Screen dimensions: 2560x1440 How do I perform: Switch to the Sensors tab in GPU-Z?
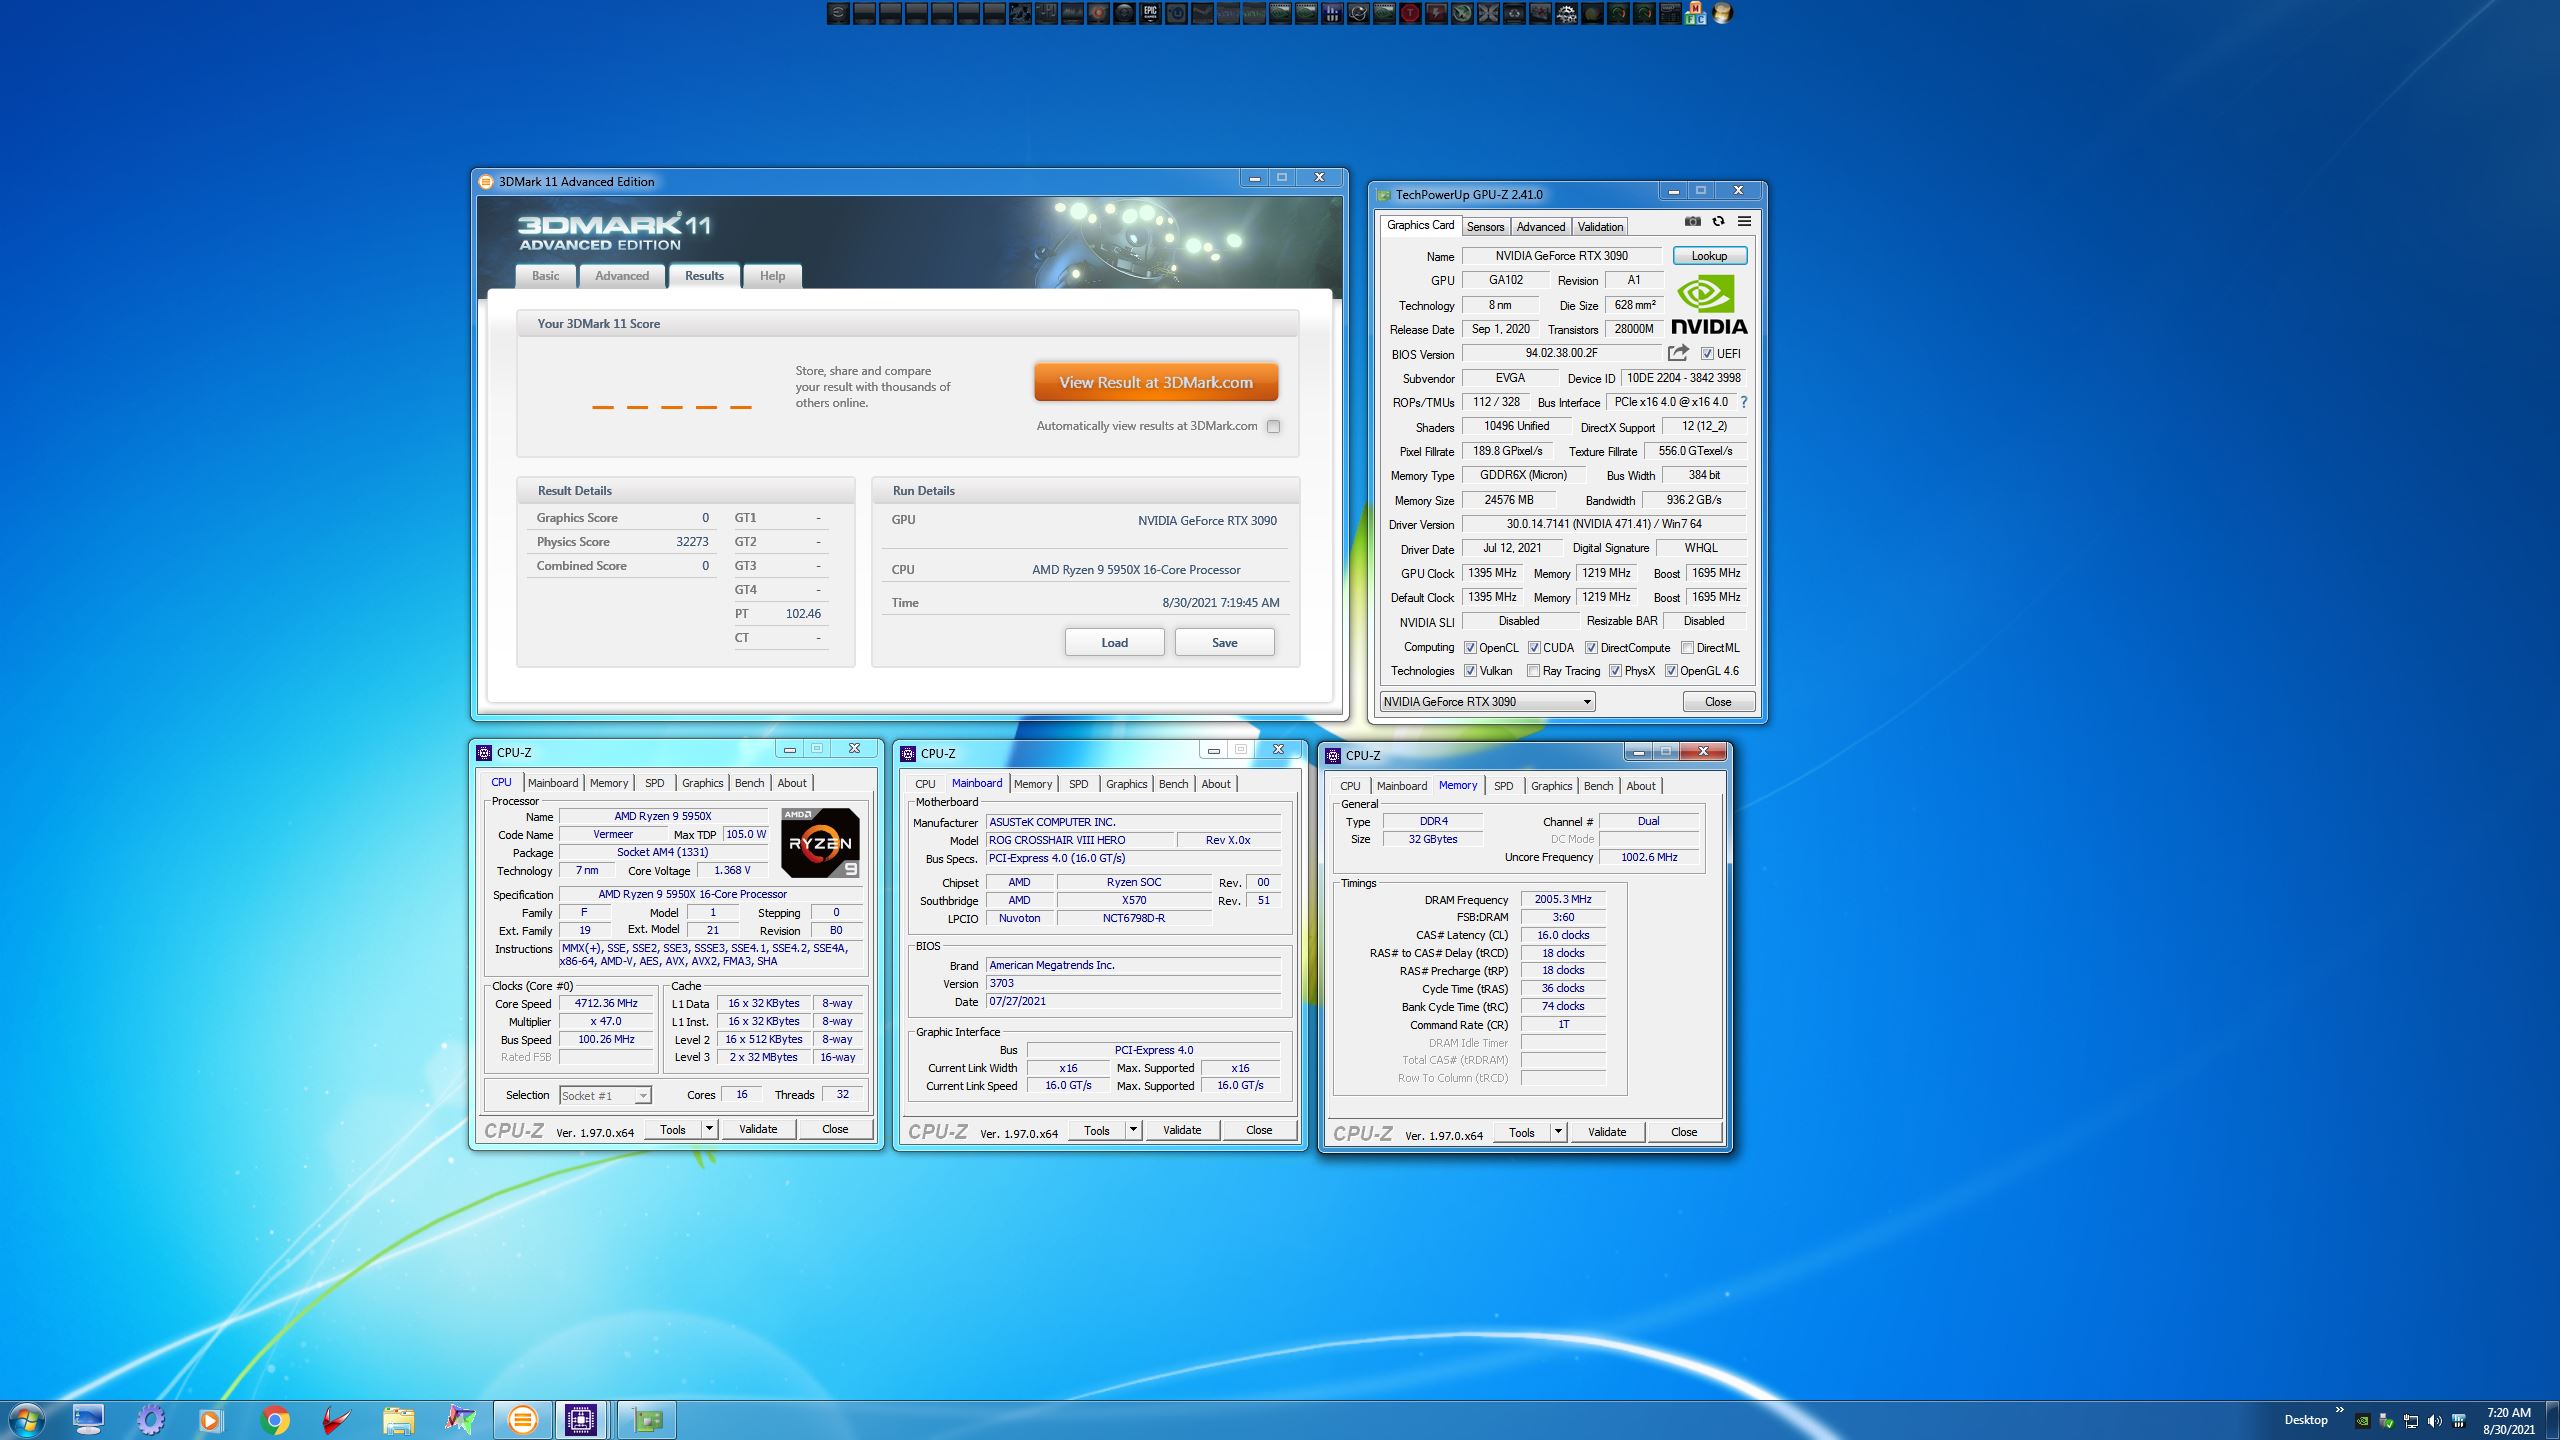click(x=1485, y=227)
